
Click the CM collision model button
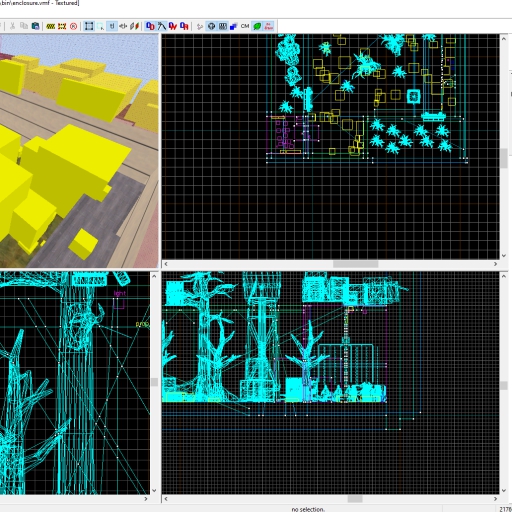point(245,26)
